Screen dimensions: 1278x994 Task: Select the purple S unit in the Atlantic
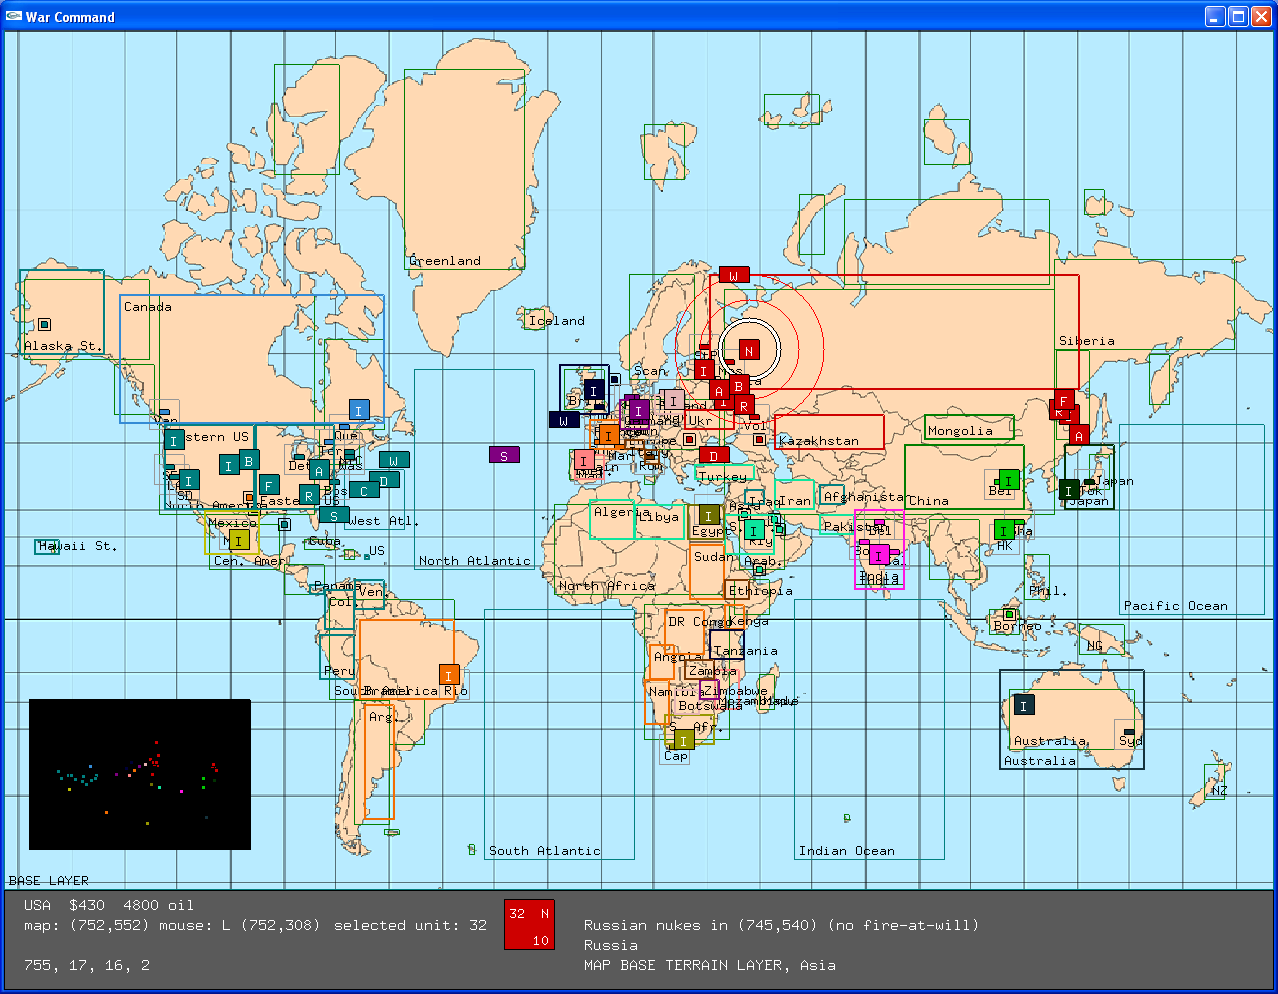504,455
